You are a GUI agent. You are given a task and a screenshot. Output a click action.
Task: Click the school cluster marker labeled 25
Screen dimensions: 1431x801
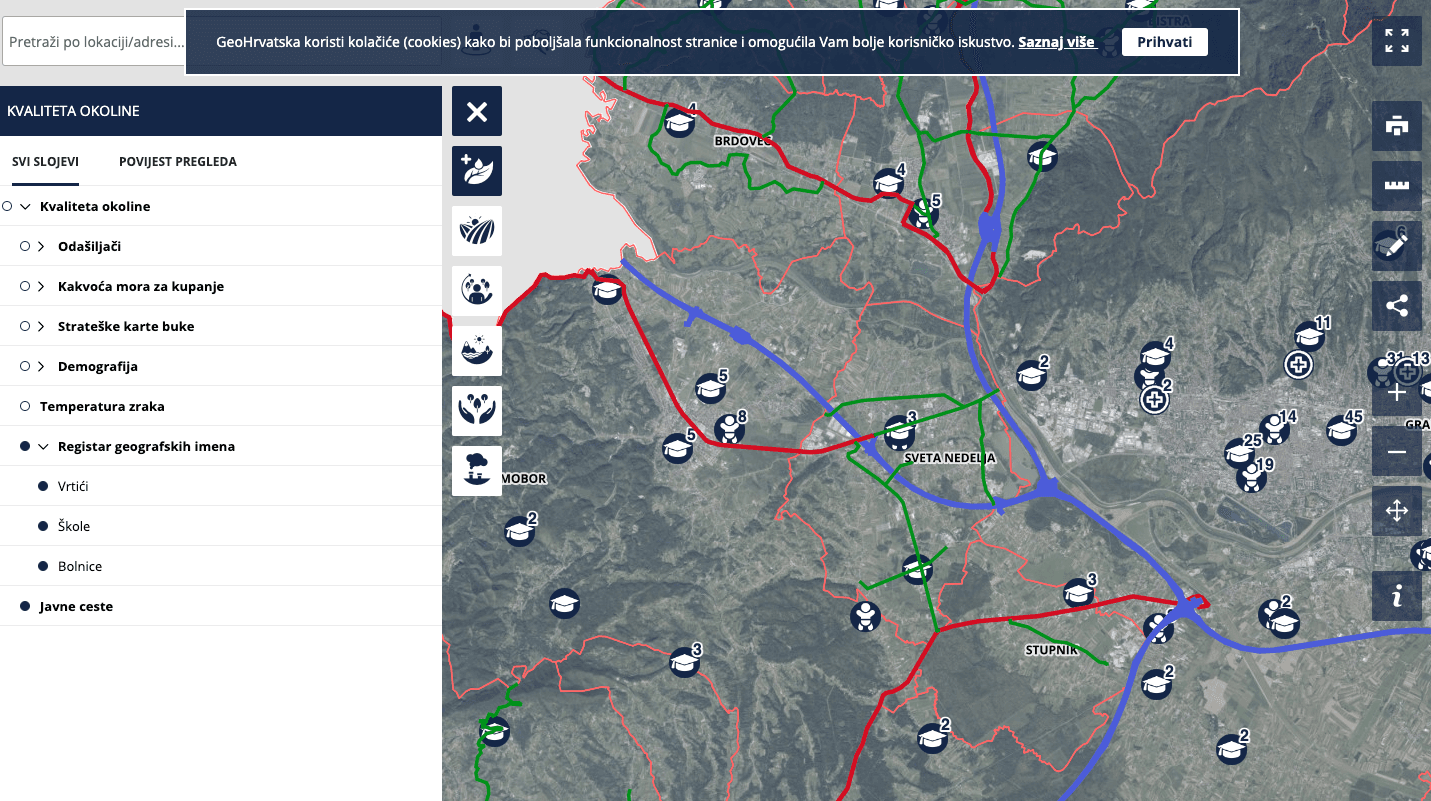pos(1240,454)
